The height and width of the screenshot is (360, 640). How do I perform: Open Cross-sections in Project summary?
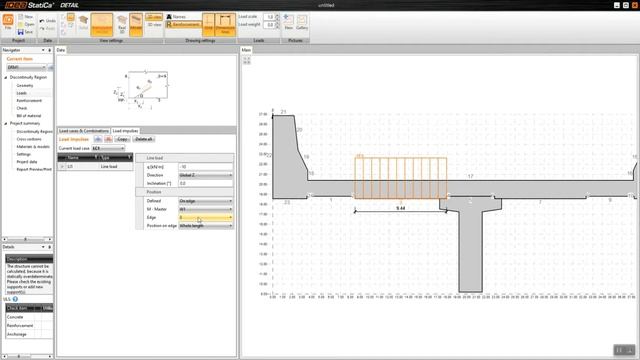point(29,139)
